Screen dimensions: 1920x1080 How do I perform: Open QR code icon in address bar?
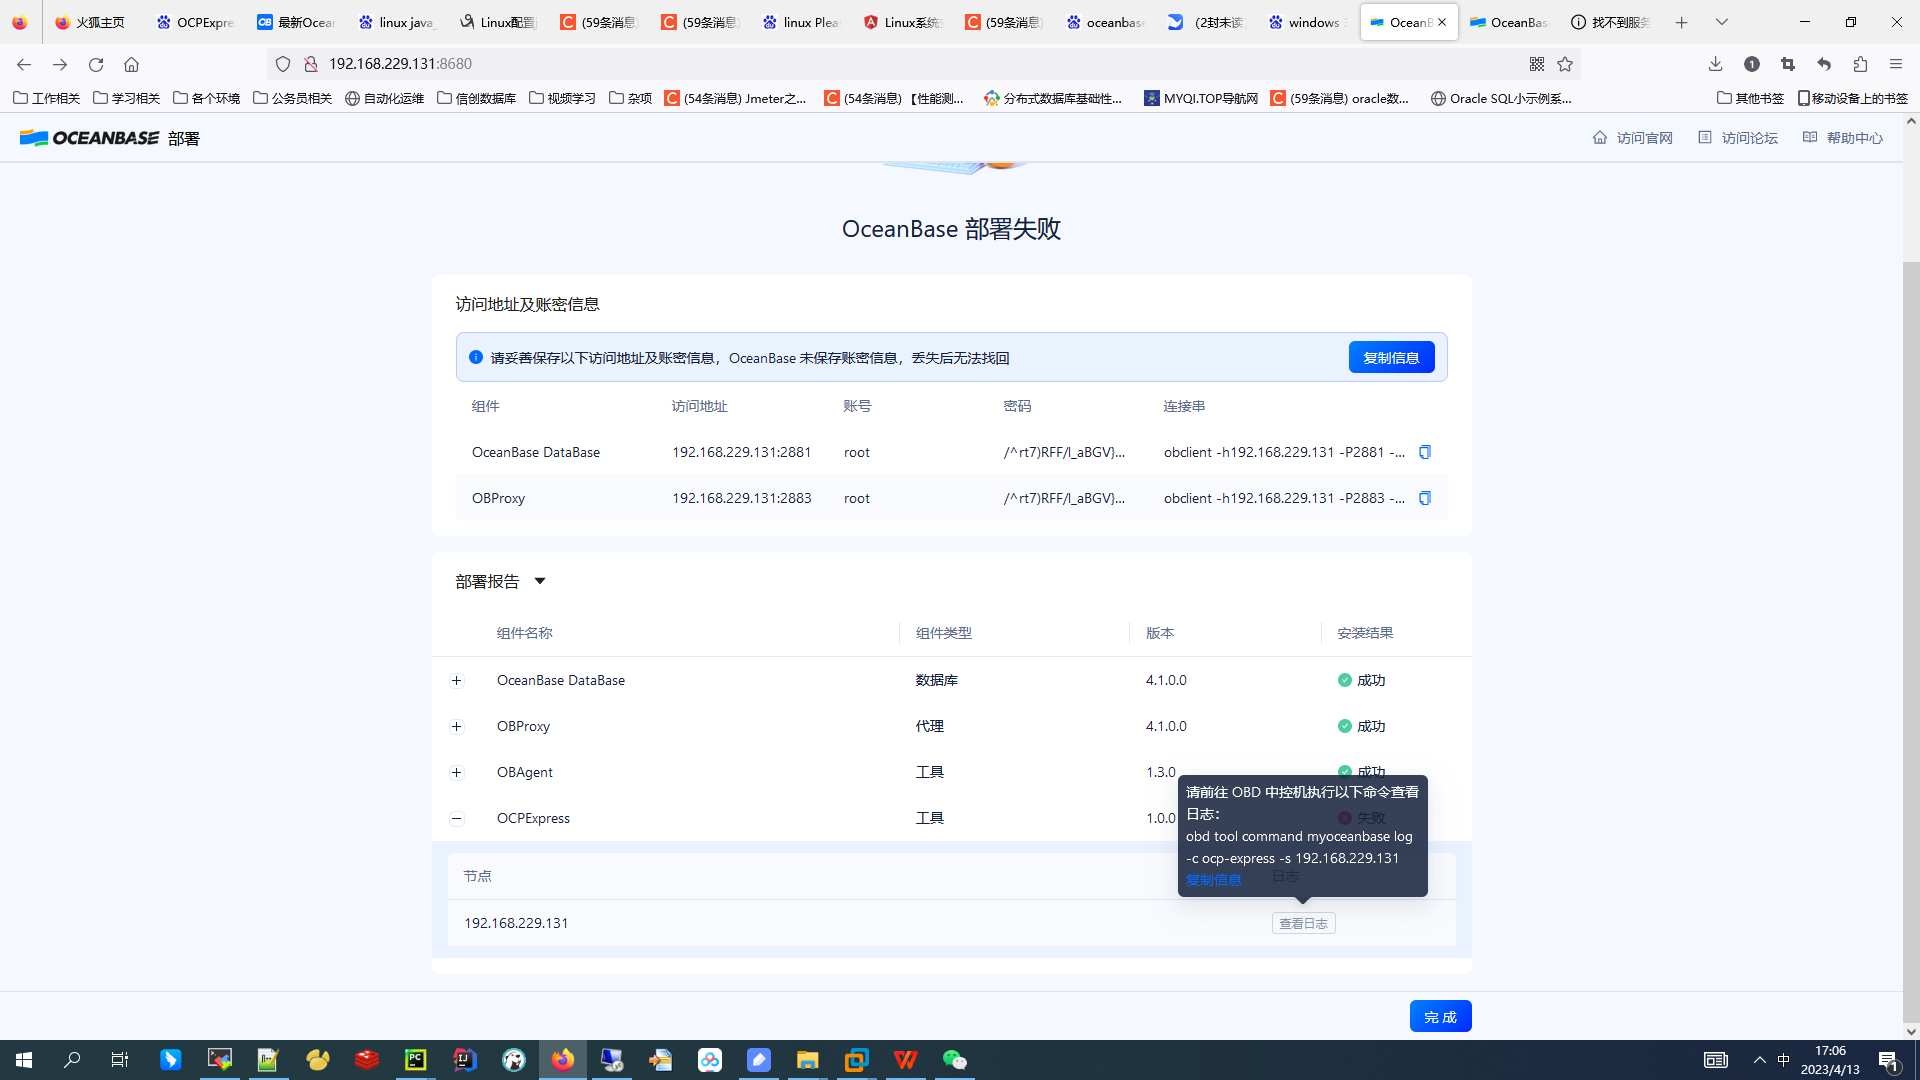point(1537,64)
